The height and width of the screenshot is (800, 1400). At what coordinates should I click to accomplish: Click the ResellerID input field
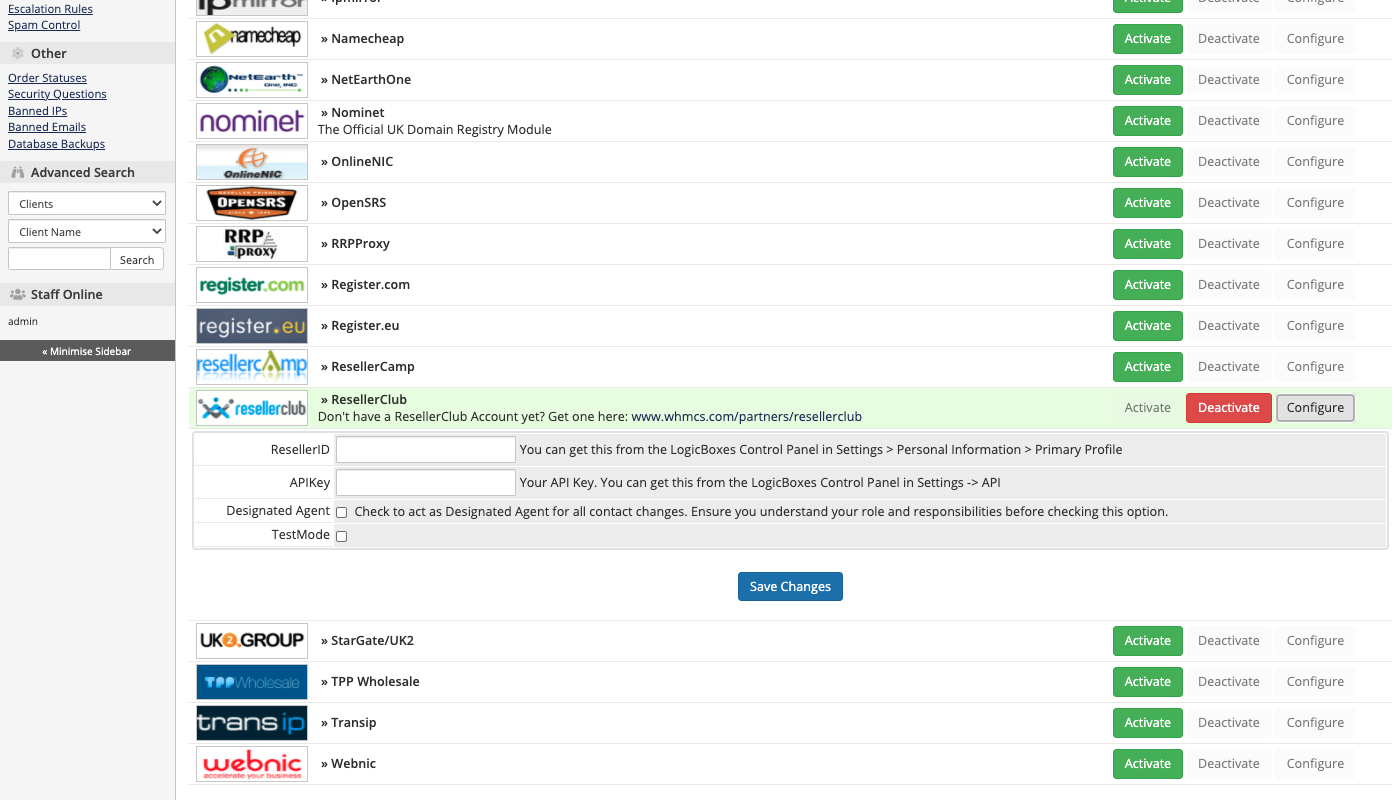425,450
